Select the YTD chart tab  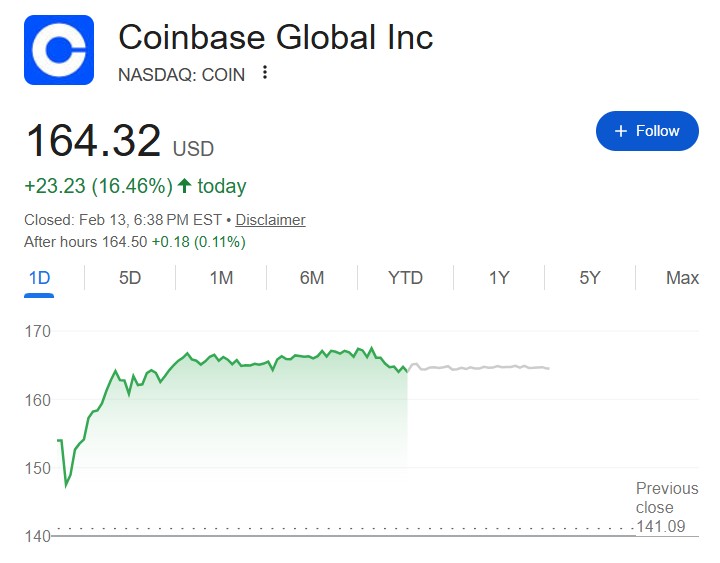(405, 278)
